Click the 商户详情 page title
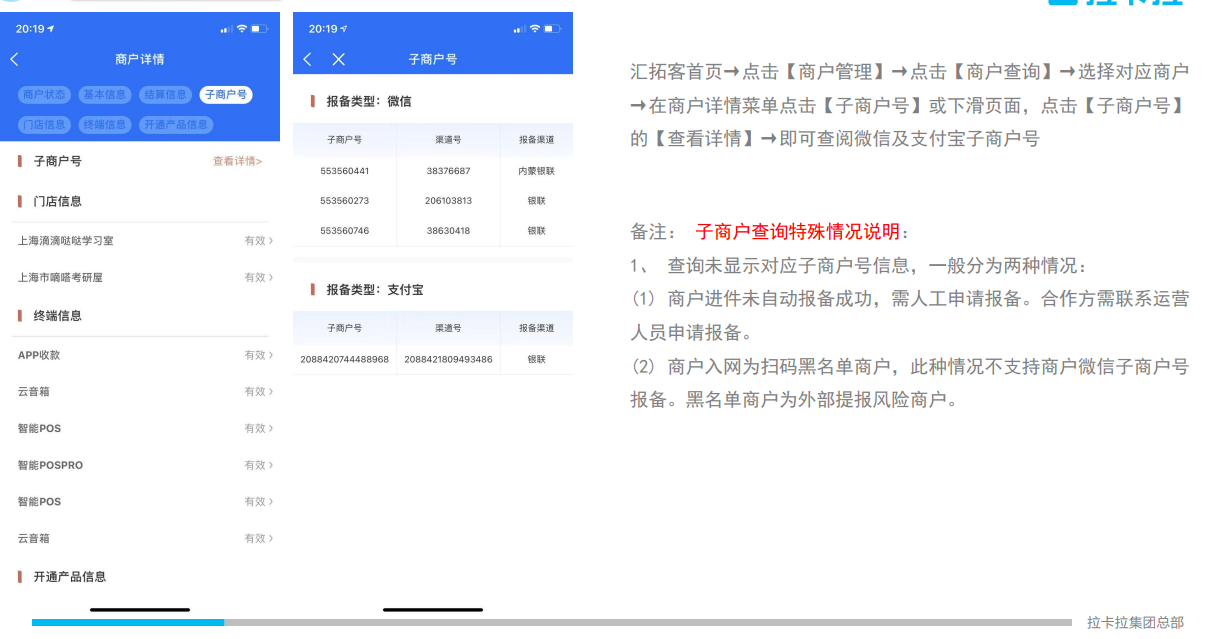 click(x=140, y=60)
